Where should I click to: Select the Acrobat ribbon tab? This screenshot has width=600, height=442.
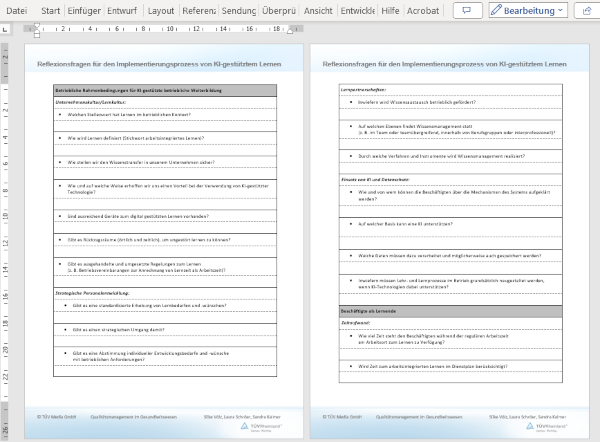pos(422,10)
